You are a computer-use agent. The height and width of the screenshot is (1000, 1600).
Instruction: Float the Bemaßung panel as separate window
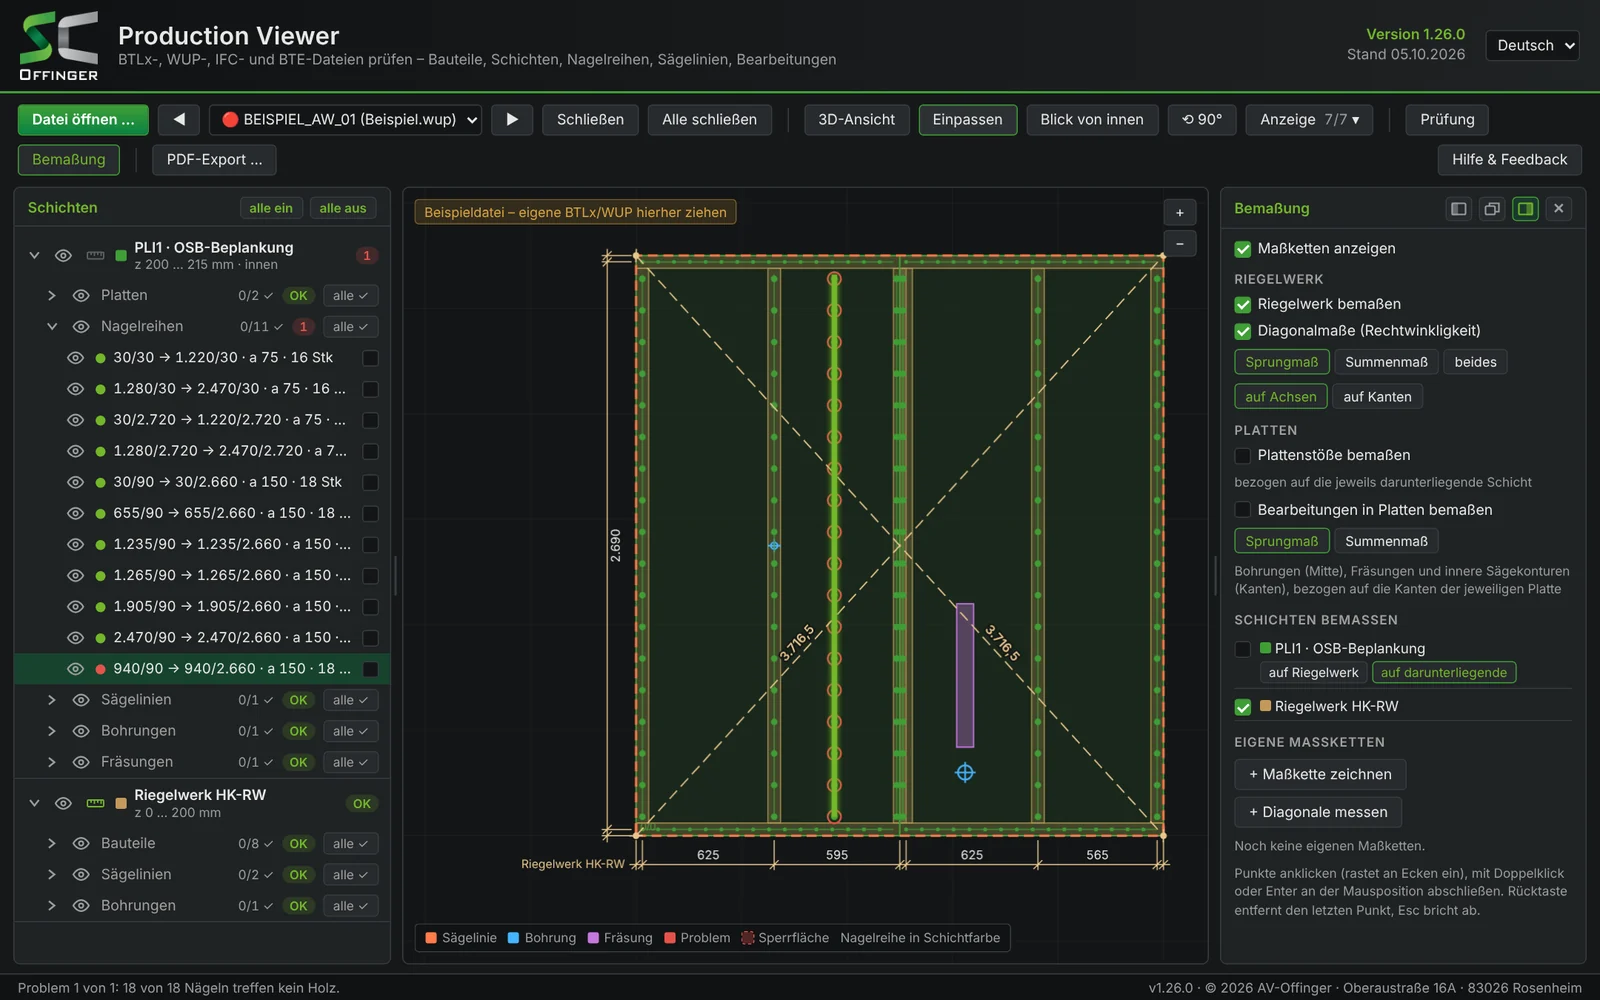(x=1492, y=208)
